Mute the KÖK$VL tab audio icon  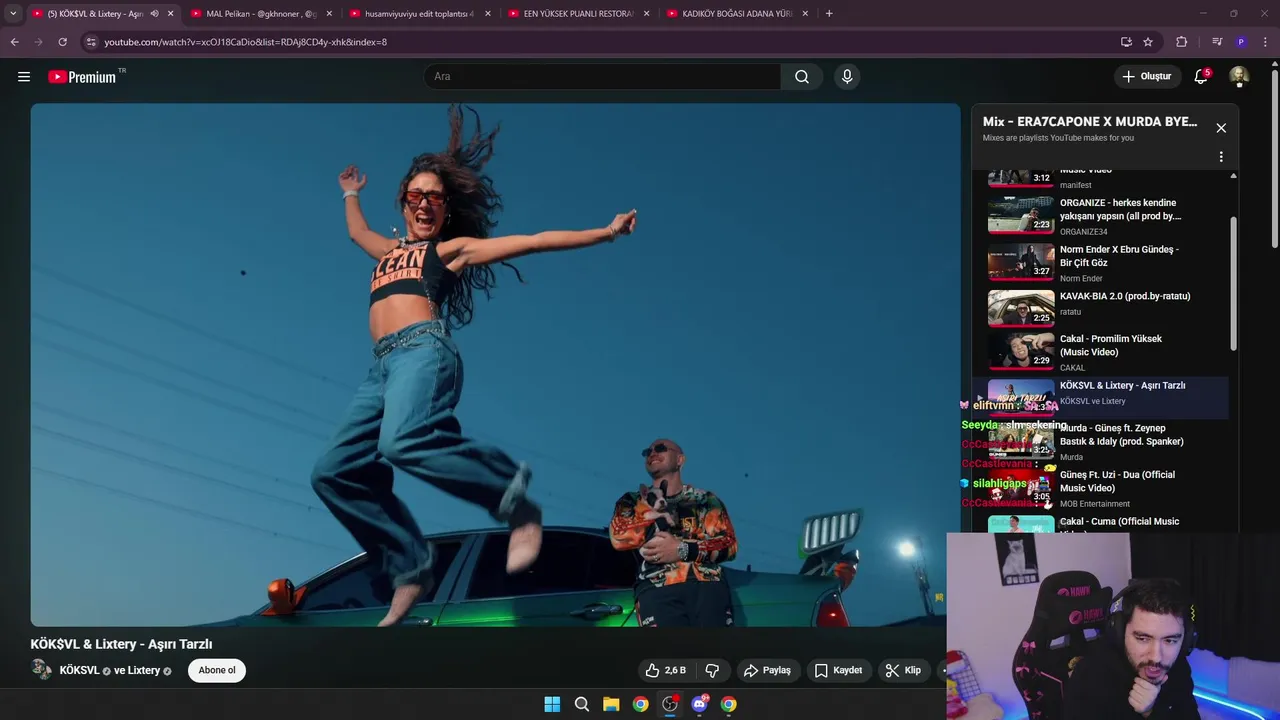click(154, 14)
